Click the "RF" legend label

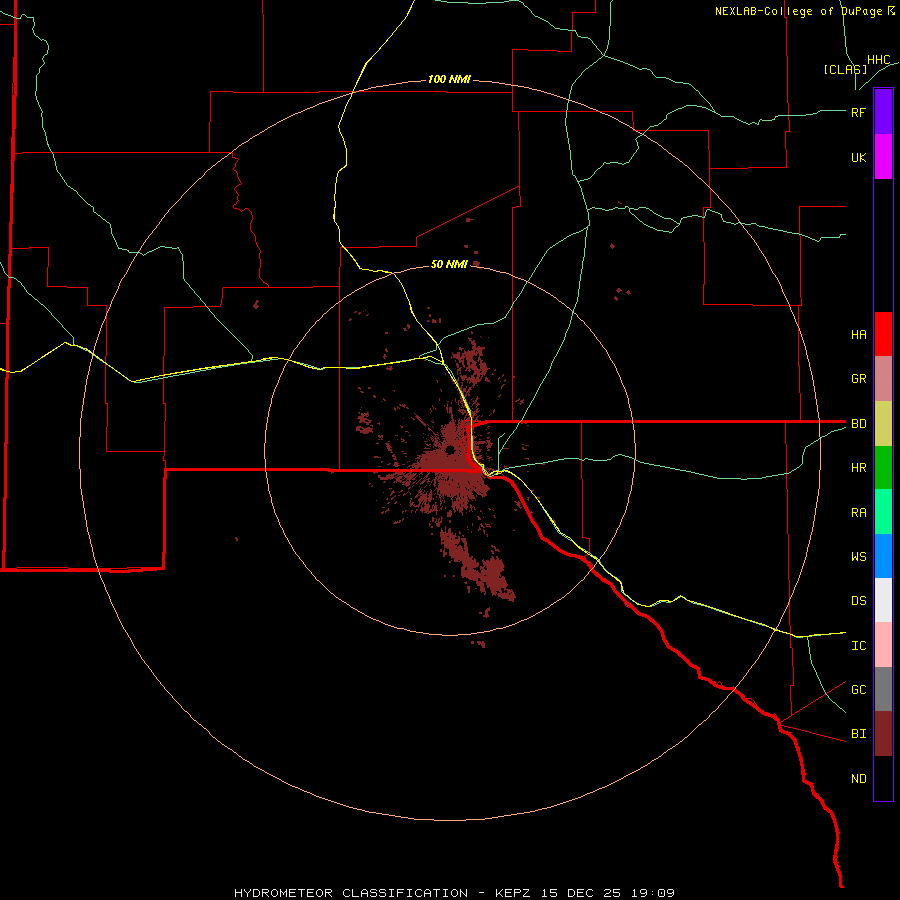858,112
